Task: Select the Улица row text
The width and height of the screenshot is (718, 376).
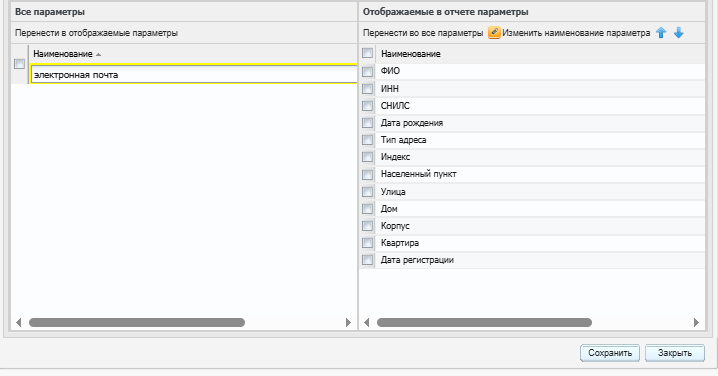Action: [393, 192]
